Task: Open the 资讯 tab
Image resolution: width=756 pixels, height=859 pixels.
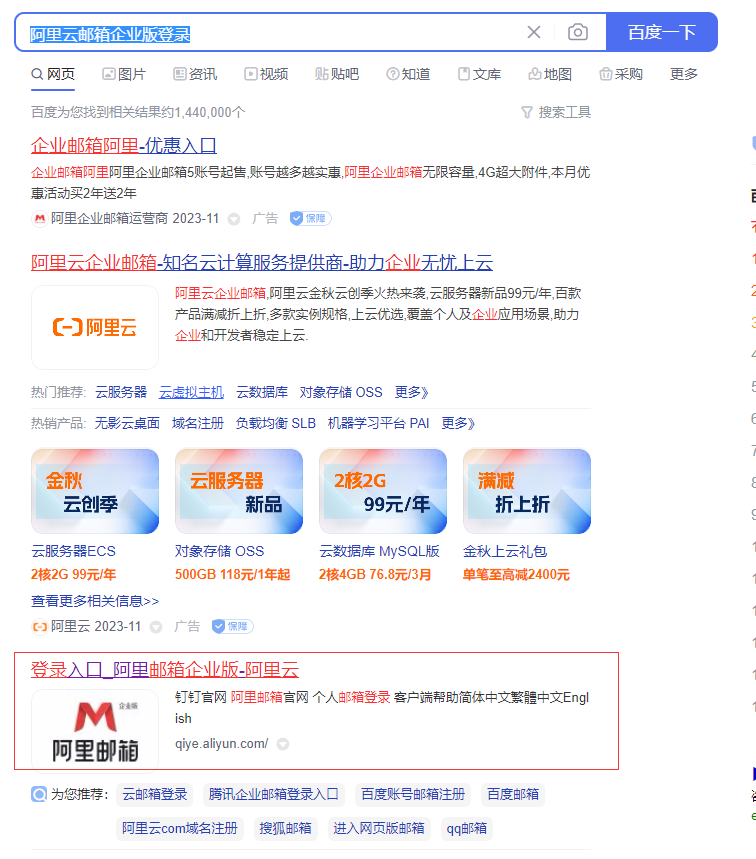Action: (x=196, y=74)
